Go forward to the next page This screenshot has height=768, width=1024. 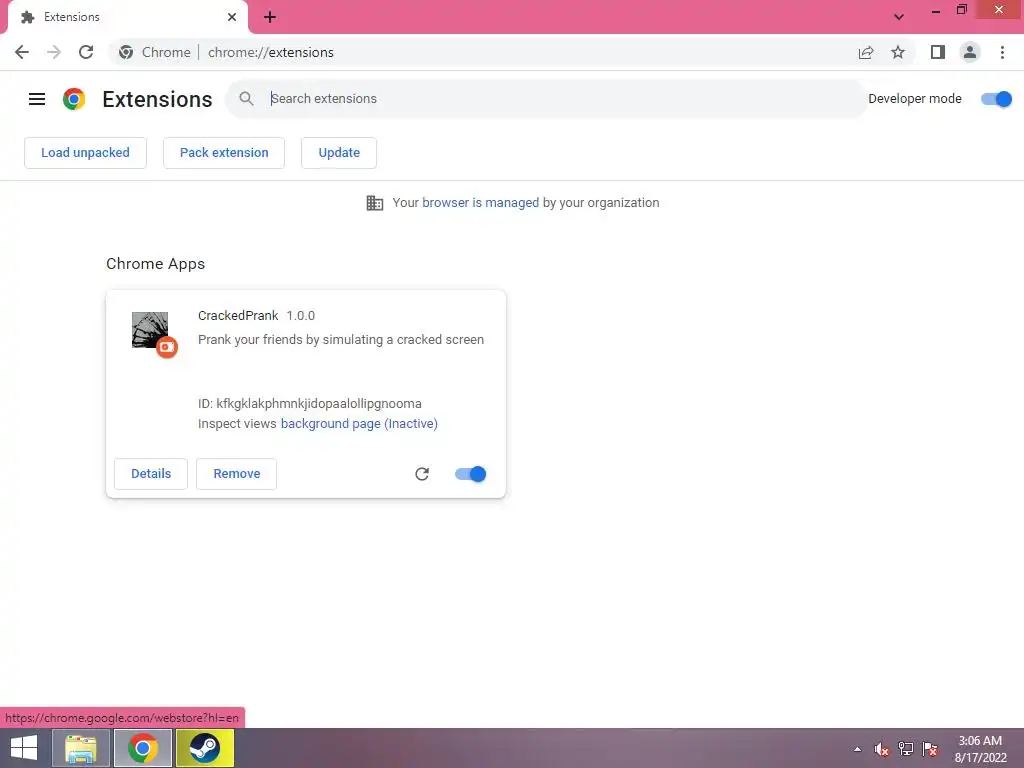[x=54, y=52]
